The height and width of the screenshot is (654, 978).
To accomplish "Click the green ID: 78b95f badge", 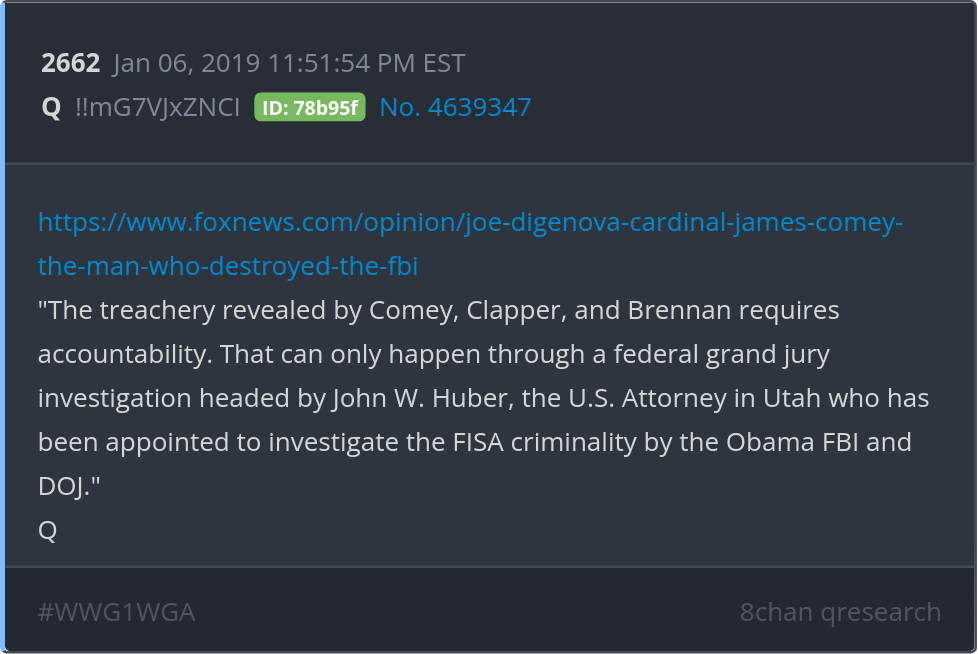I will click(x=310, y=108).
